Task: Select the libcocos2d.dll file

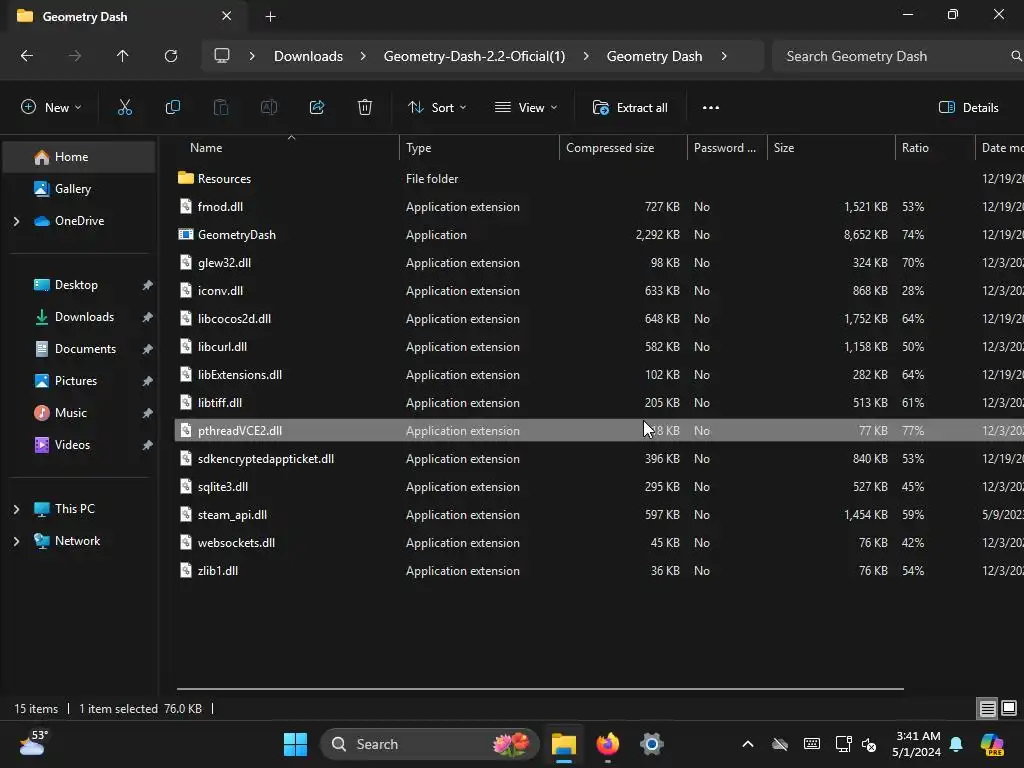Action: coord(234,319)
